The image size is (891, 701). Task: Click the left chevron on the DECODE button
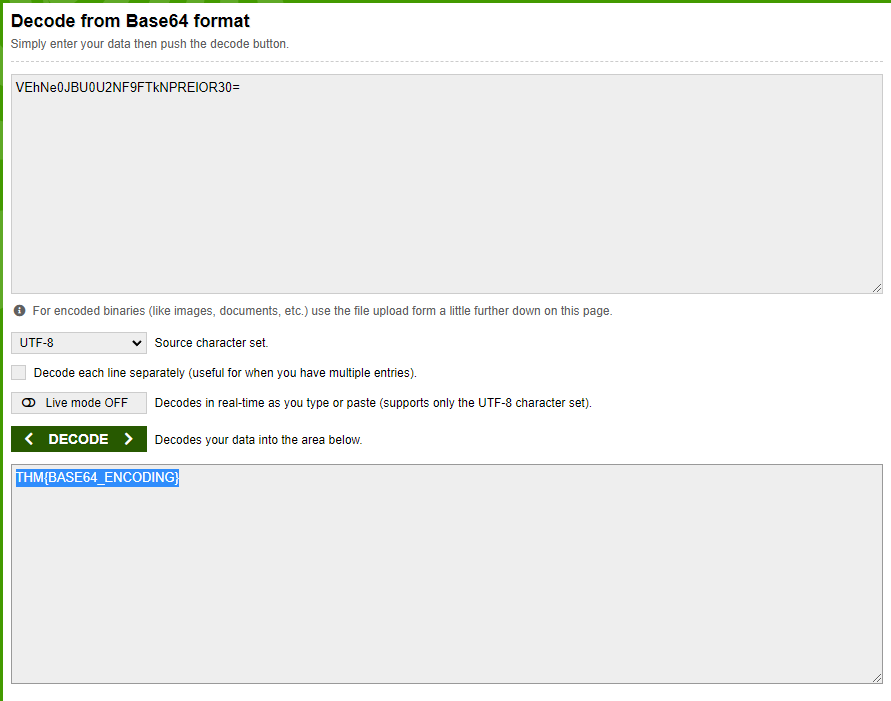(29, 439)
